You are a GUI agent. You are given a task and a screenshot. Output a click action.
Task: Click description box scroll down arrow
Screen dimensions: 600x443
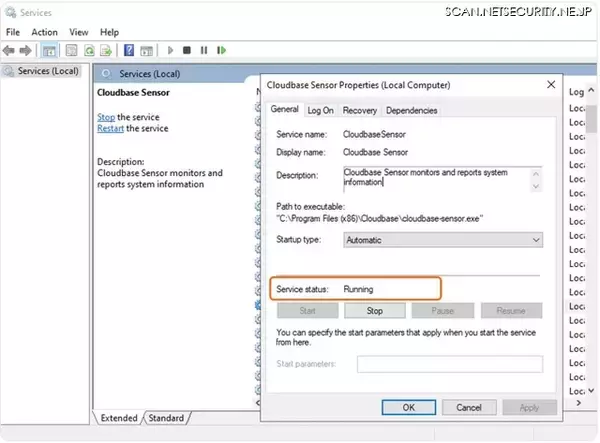tap(536, 186)
